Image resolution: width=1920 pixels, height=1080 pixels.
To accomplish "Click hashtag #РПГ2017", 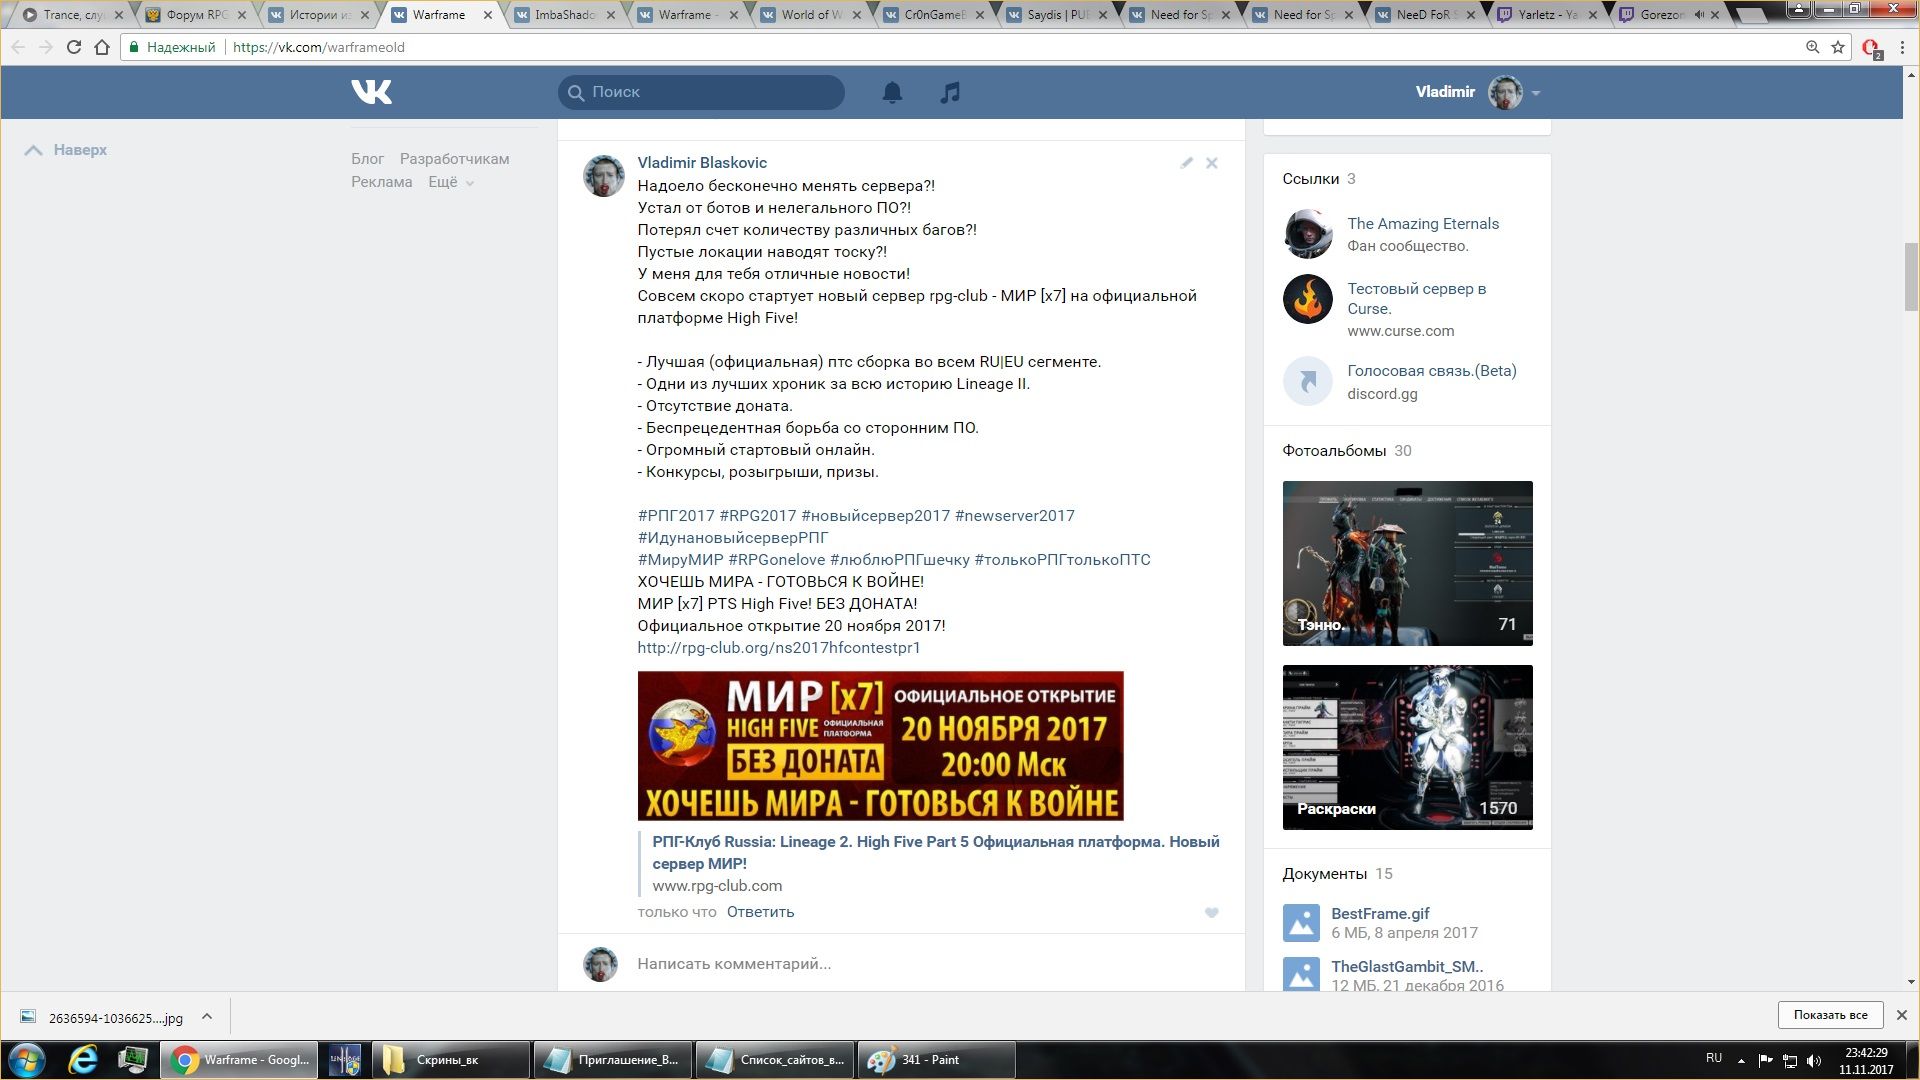I will pyautogui.click(x=676, y=516).
